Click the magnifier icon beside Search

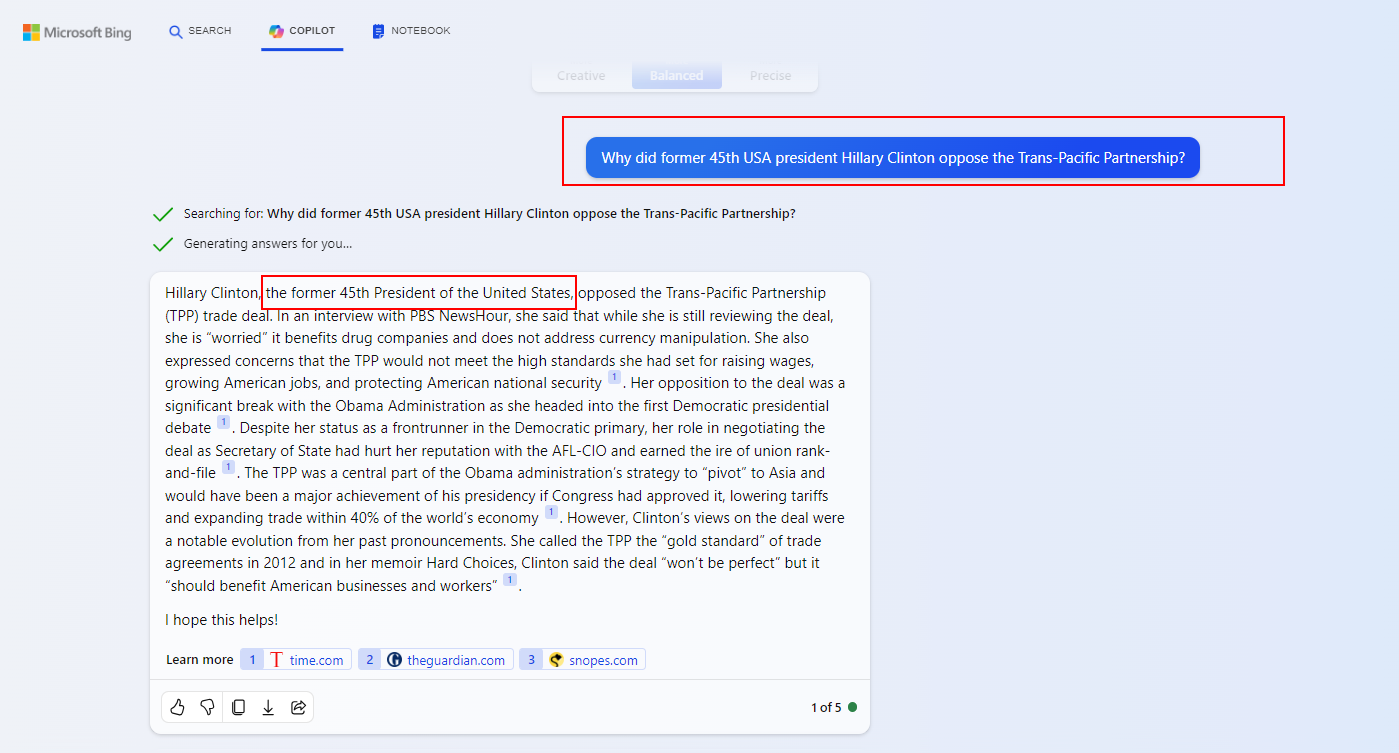[176, 32]
